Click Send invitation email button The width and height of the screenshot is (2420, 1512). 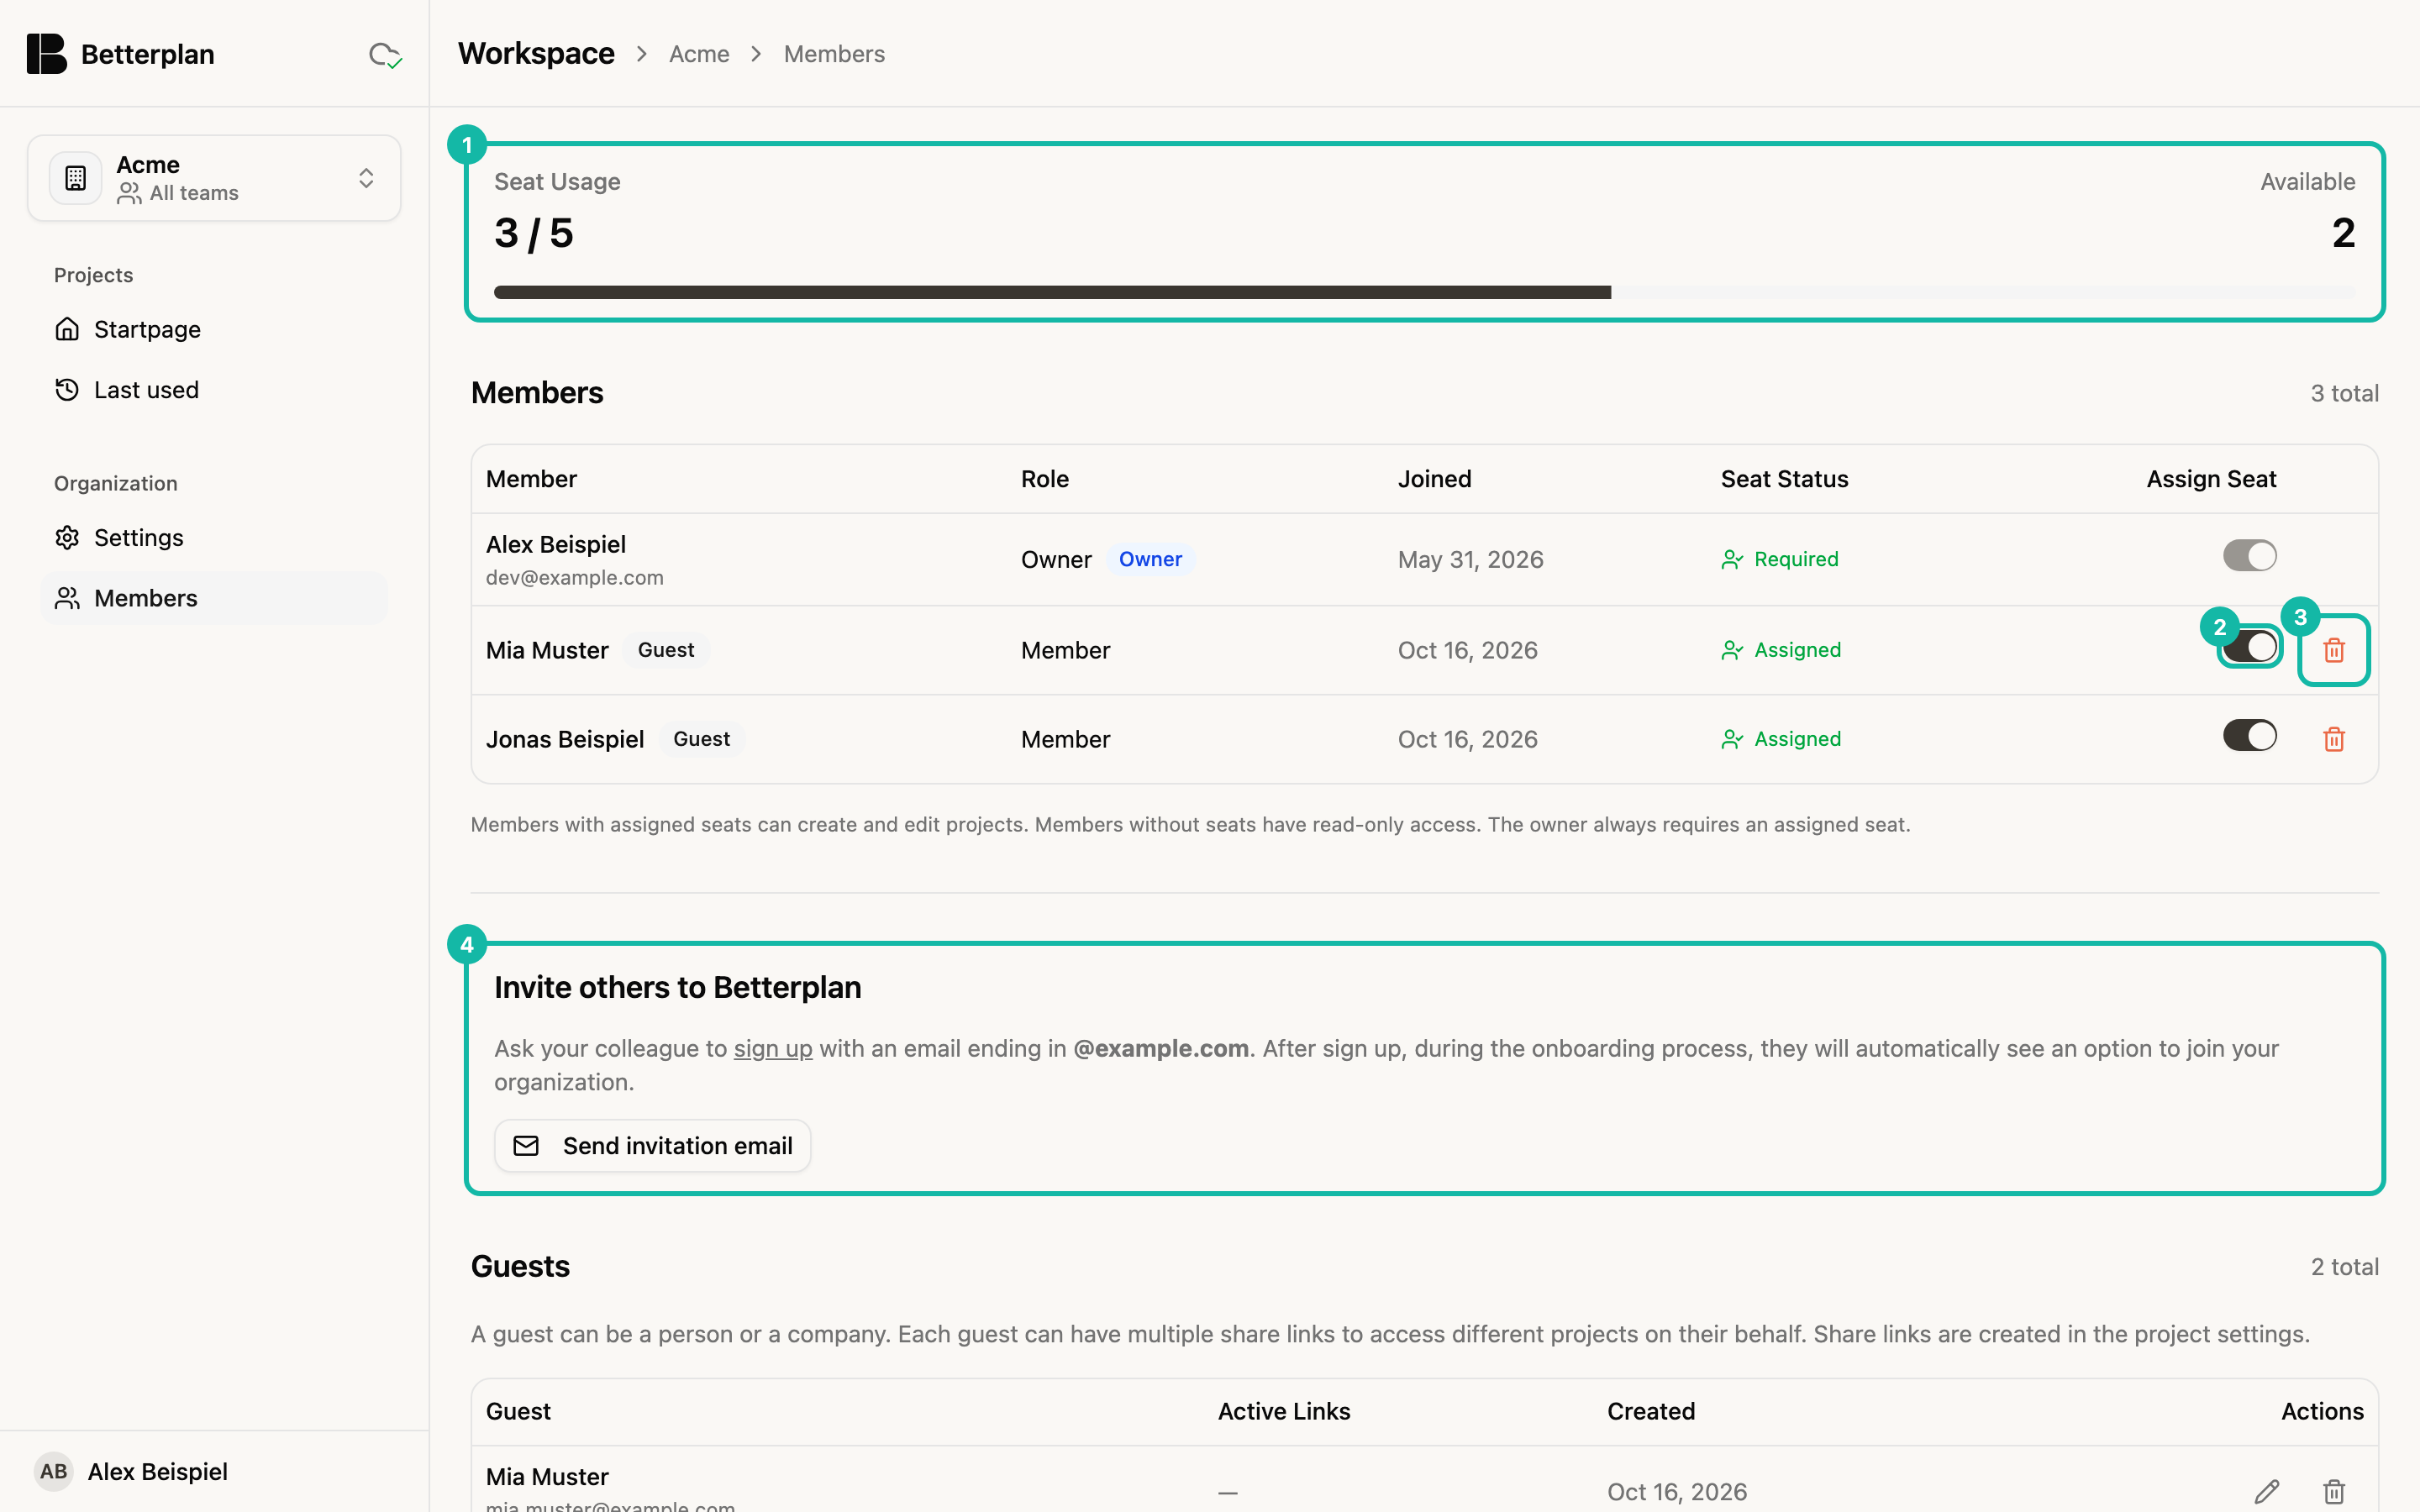pyautogui.click(x=652, y=1146)
